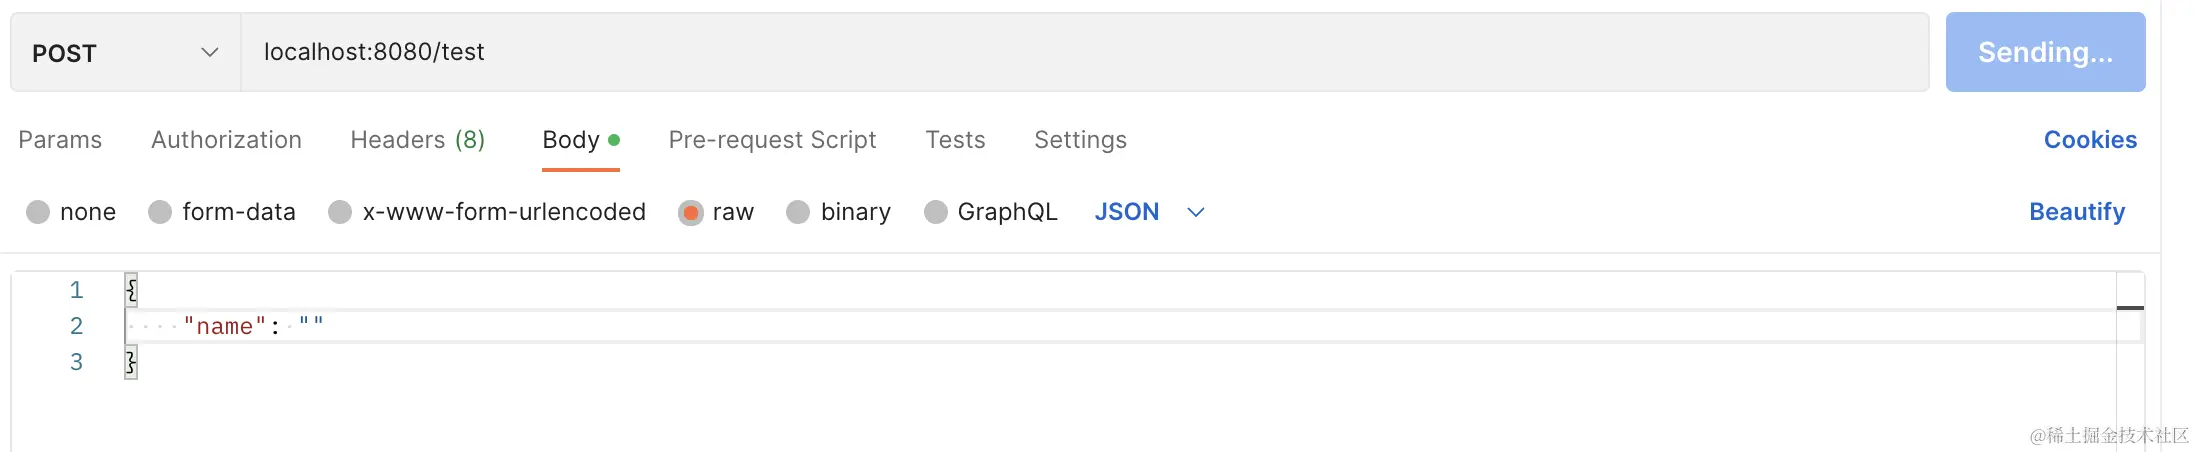Open the Settings tab

pyautogui.click(x=1080, y=140)
